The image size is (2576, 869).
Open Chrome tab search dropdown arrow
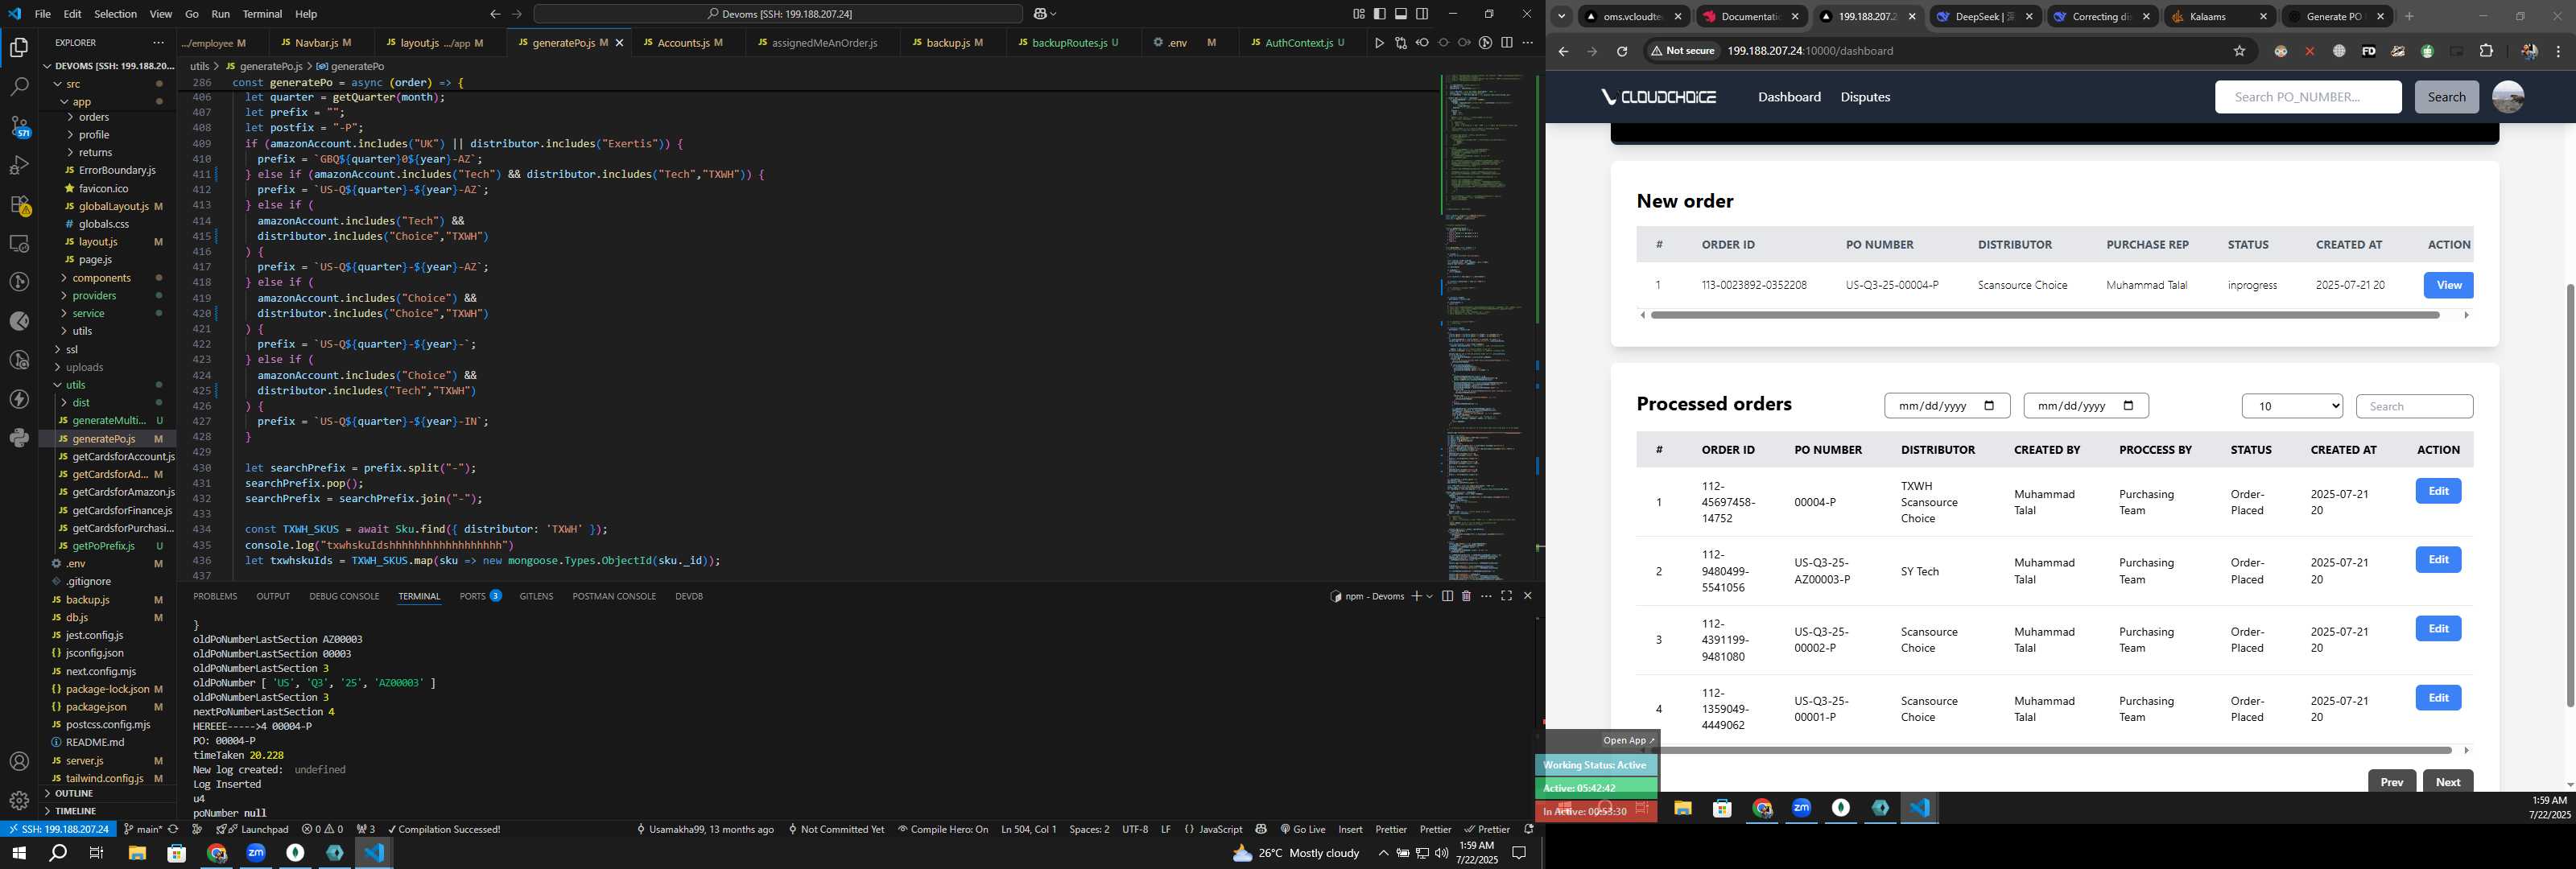pos(1561,16)
